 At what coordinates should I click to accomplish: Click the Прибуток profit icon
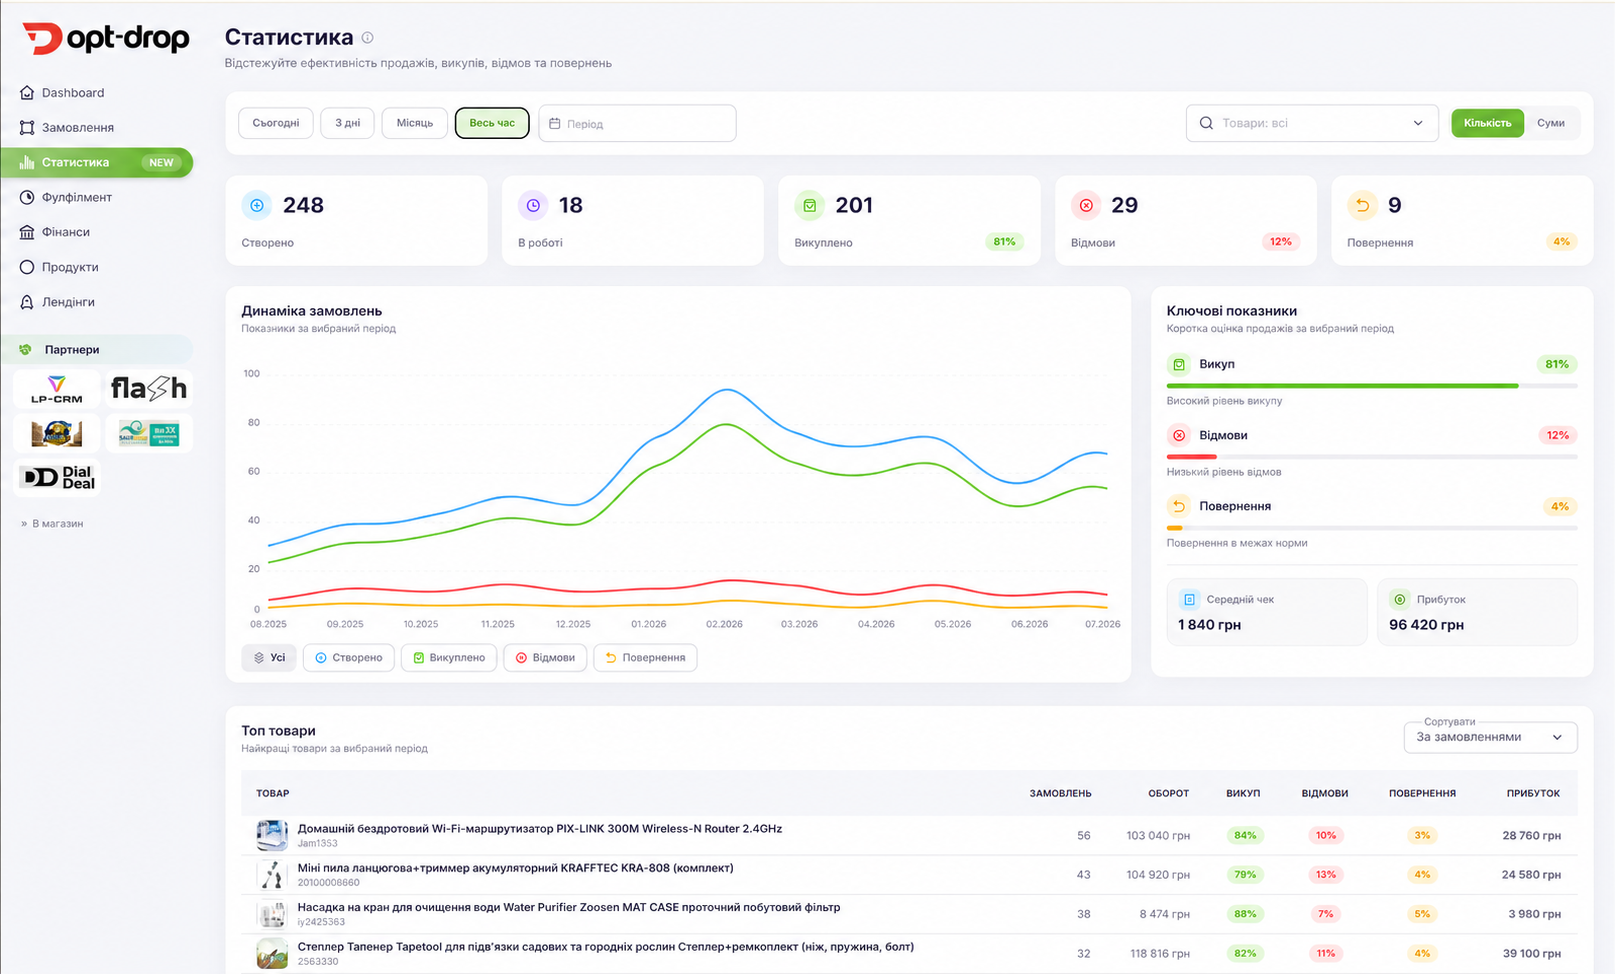1400,600
